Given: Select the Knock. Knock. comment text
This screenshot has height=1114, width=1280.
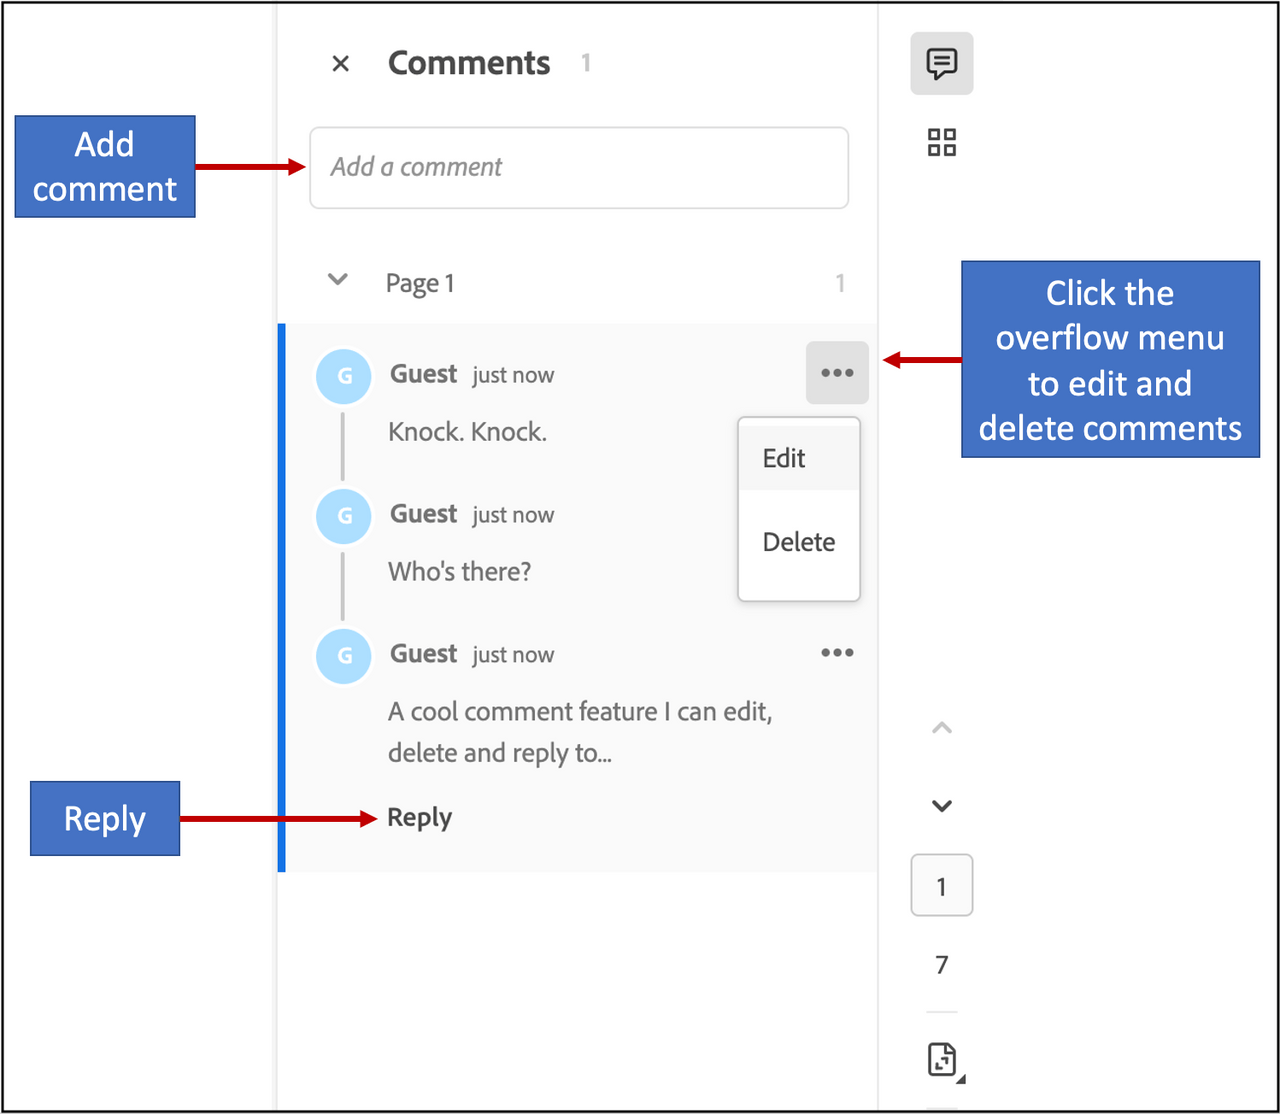Looking at the screenshot, I should tap(467, 432).
